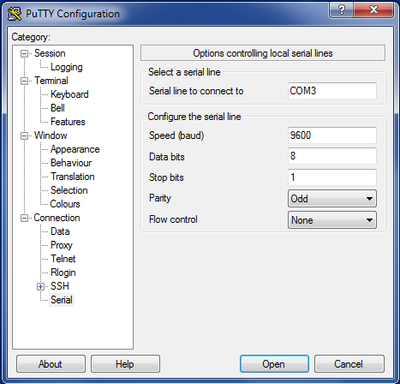Click the 'Serial line to connect to' label
The height and width of the screenshot is (384, 400).
tap(196, 91)
